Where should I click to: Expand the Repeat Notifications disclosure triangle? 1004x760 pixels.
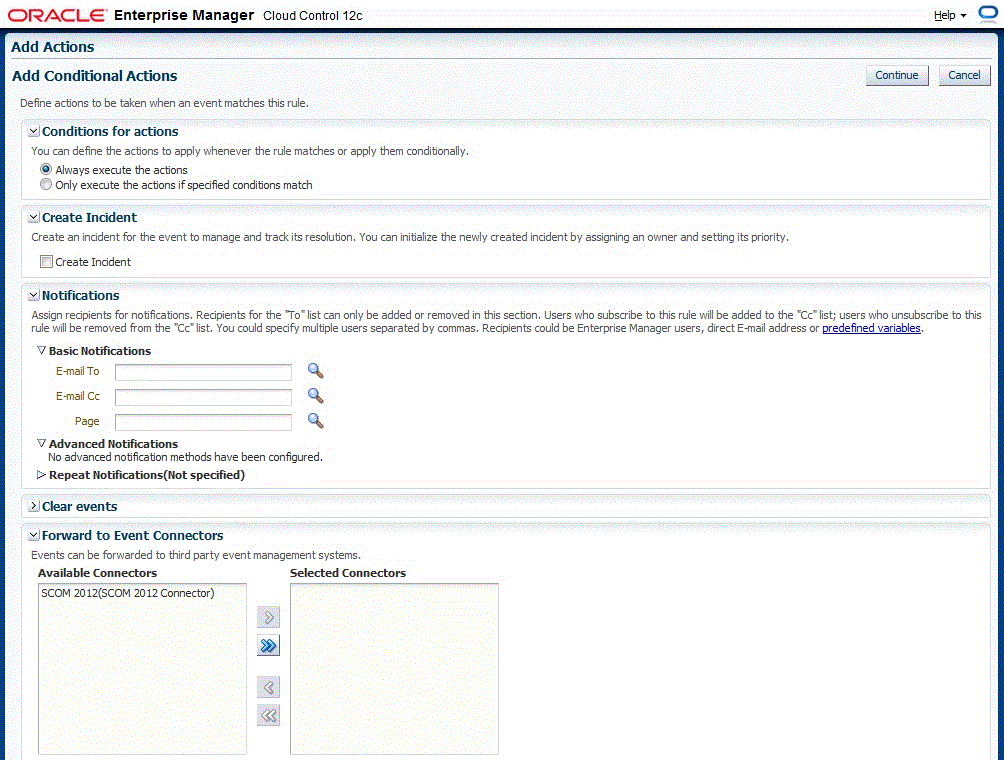coord(42,475)
